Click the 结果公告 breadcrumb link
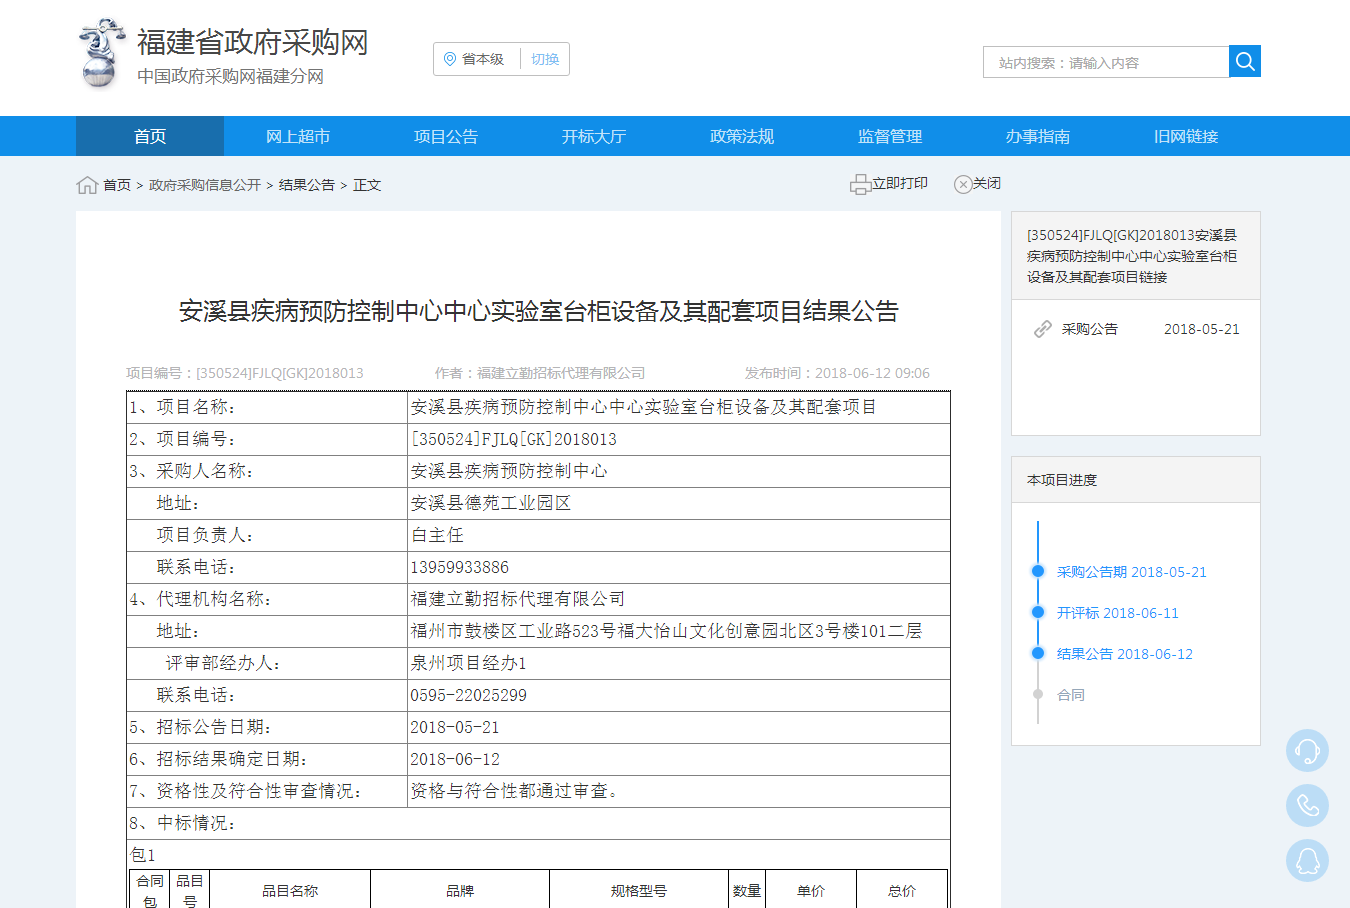This screenshot has width=1350, height=908. (x=307, y=185)
